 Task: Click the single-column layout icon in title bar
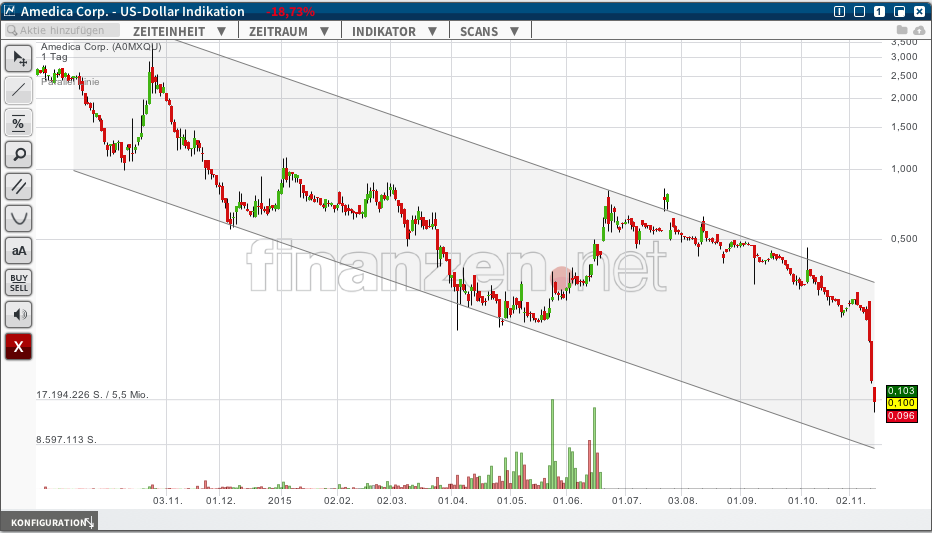click(839, 11)
